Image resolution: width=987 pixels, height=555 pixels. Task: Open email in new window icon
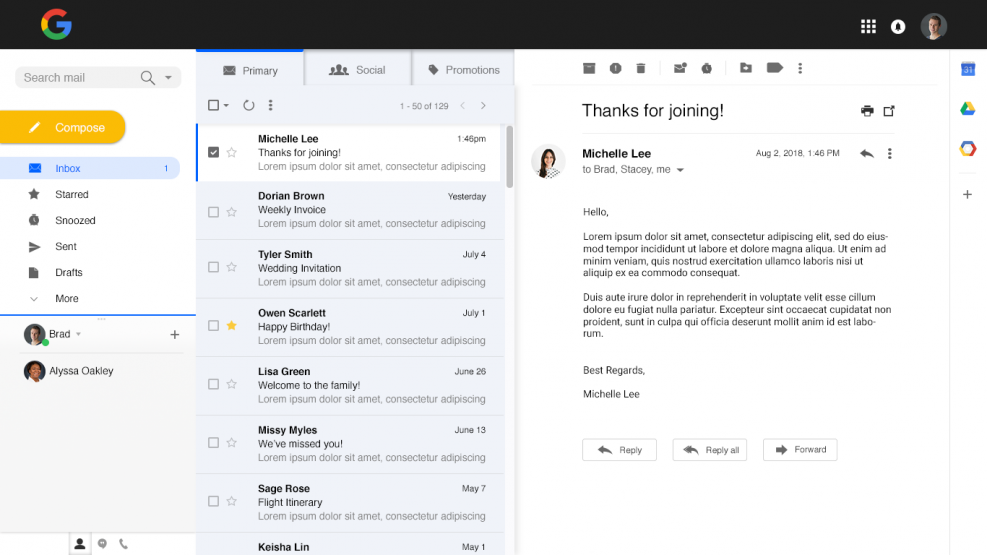tap(889, 111)
